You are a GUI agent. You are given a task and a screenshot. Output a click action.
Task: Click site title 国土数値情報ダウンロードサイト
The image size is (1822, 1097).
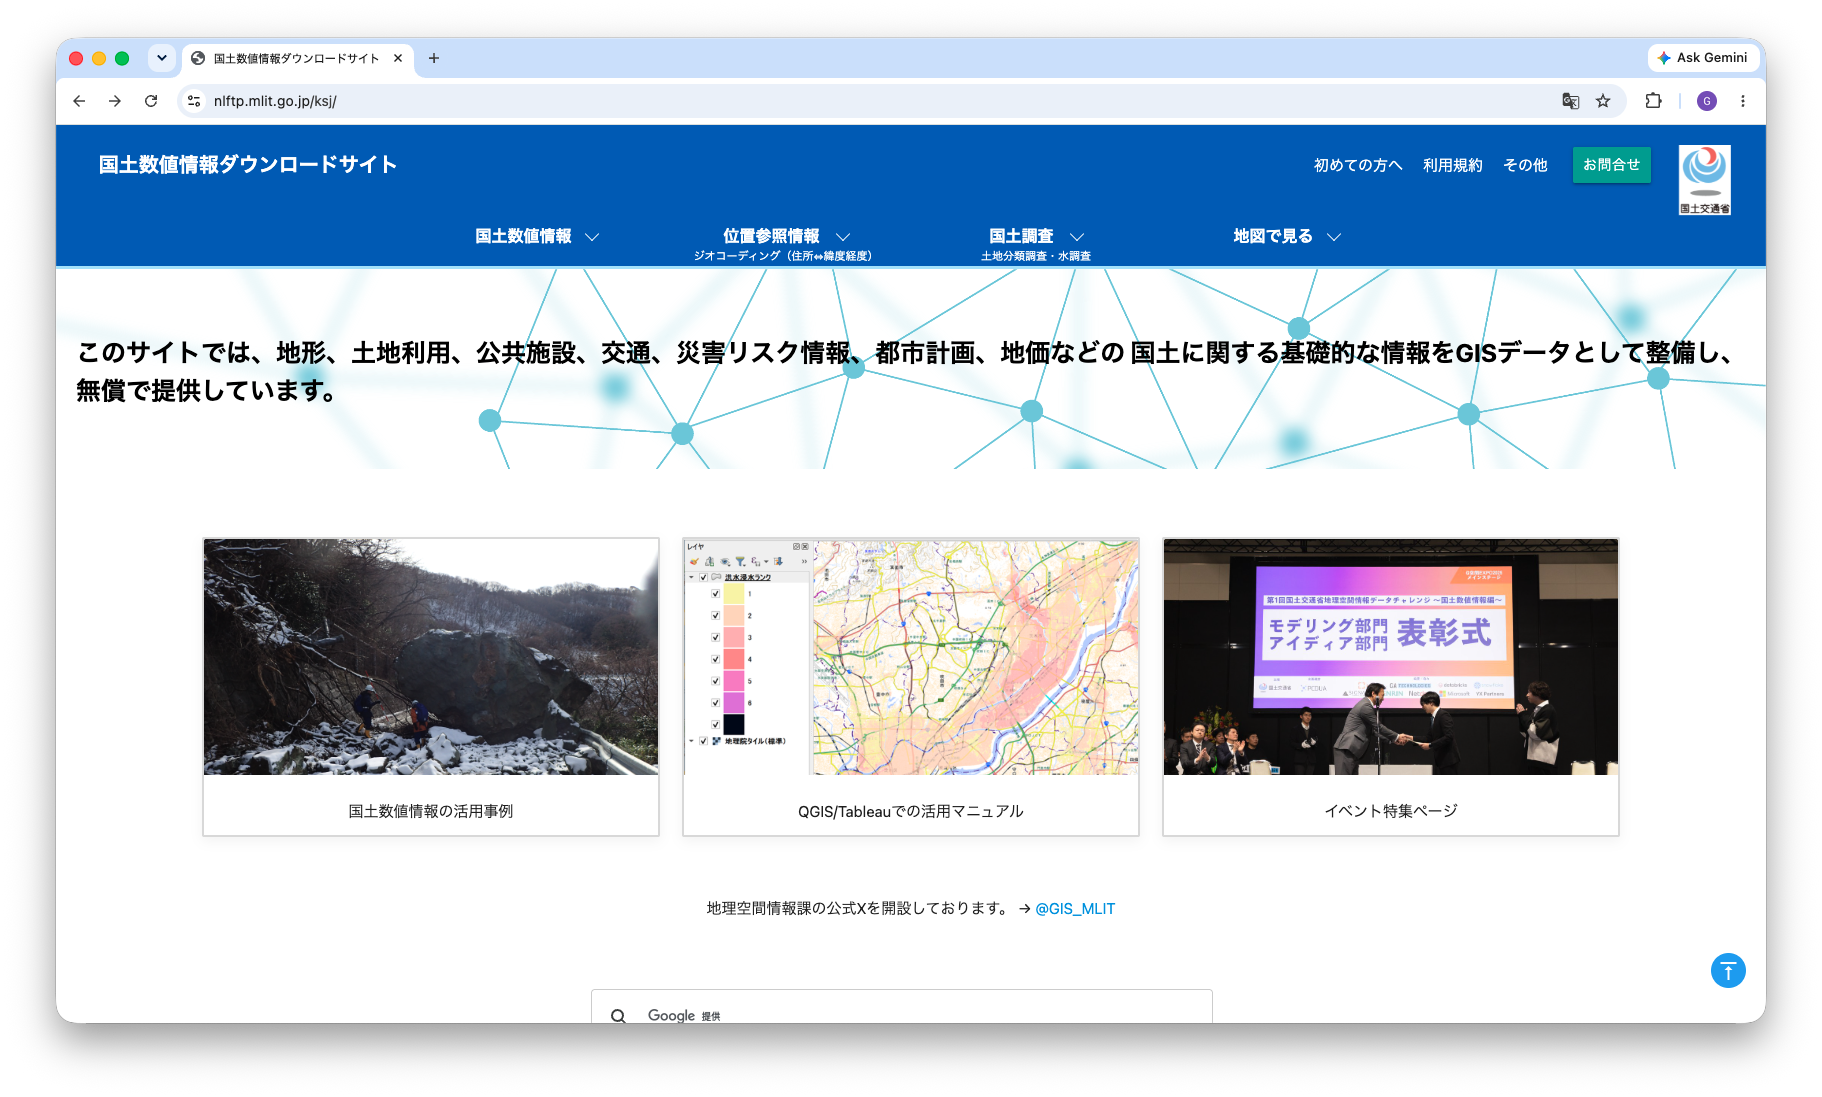(x=248, y=164)
